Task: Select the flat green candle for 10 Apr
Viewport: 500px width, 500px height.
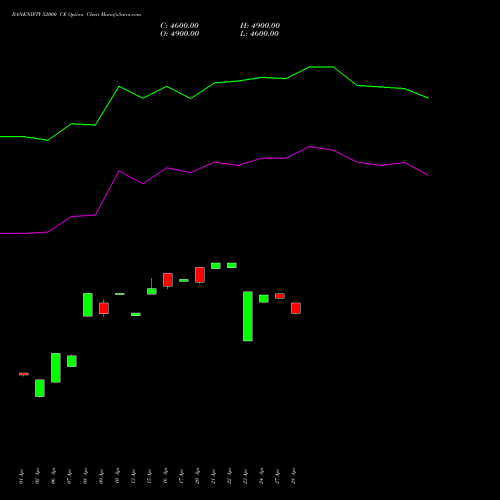Action: coord(120,294)
